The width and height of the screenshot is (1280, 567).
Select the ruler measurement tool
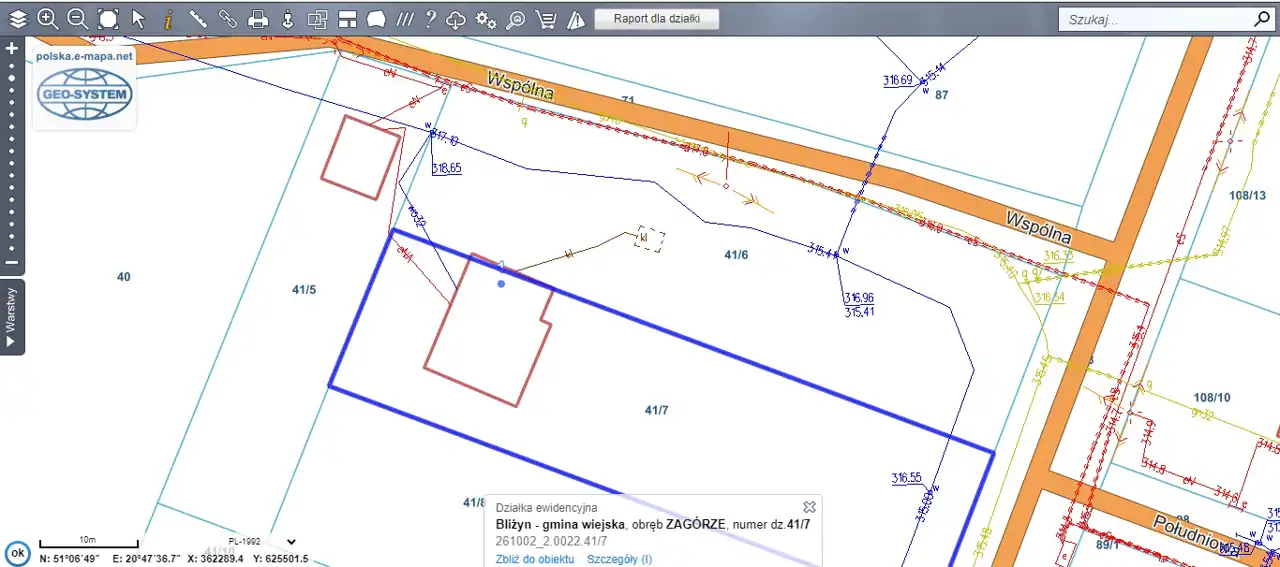click(x=198, y=19)
